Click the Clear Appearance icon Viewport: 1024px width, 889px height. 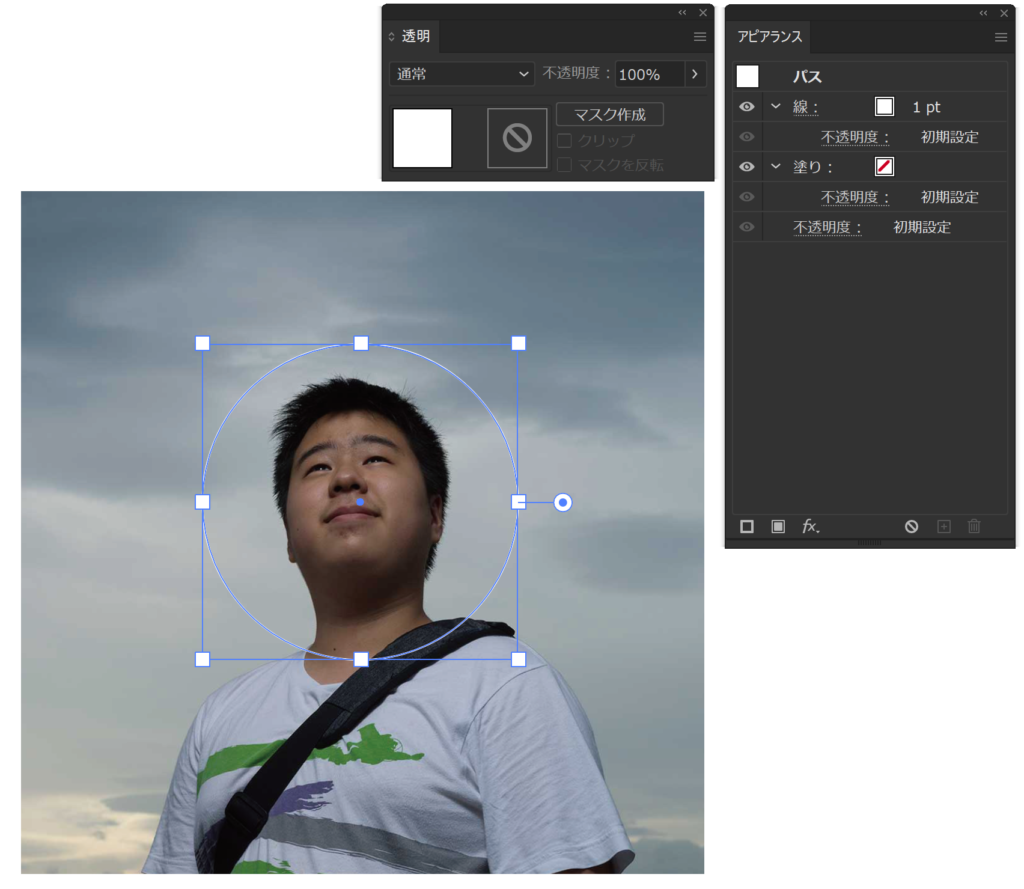point(911,526)
